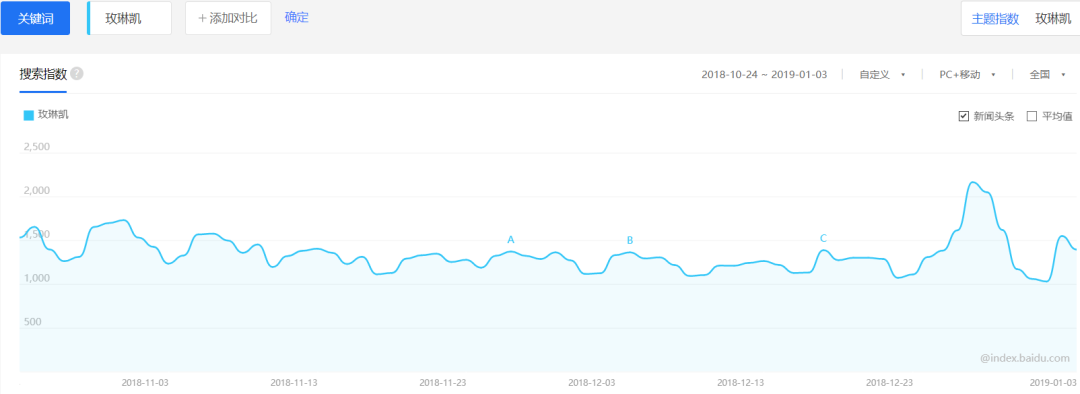
Task: Open the search index help question-mark icon
Action: (77, 74)
